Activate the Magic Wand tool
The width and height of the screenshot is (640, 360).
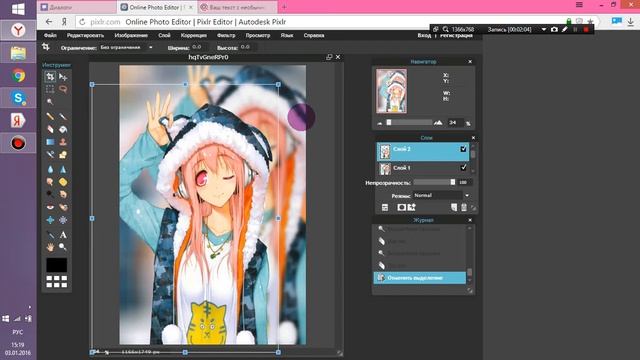click(x=50, y=102)
